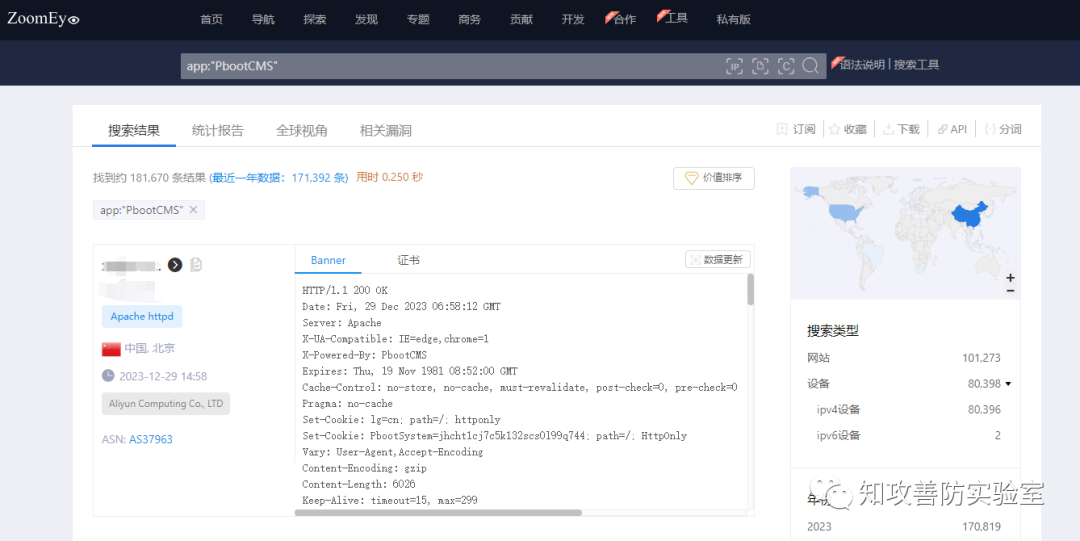Viewport: 1080px width, 541px height.
Task: Select the 证书 tab
Action: [408, 260]
